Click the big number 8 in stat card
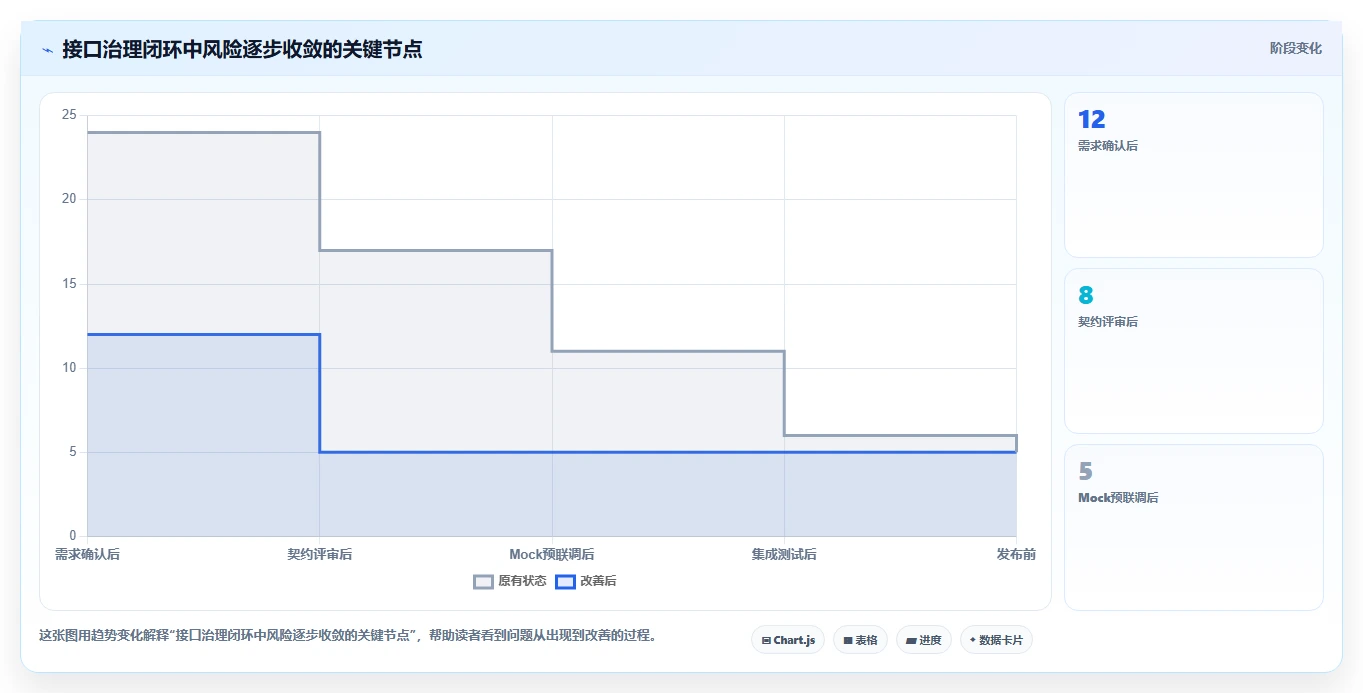1363x693 pixels. coord(1086,296)
